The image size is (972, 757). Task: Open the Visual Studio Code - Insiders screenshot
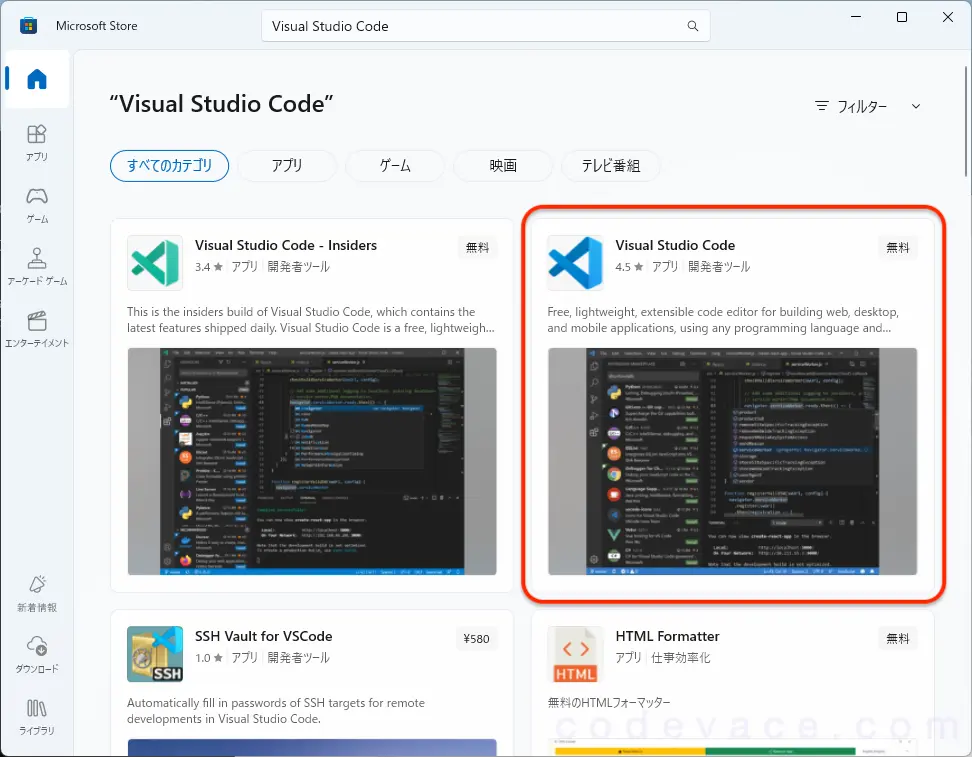coord(312,461)
